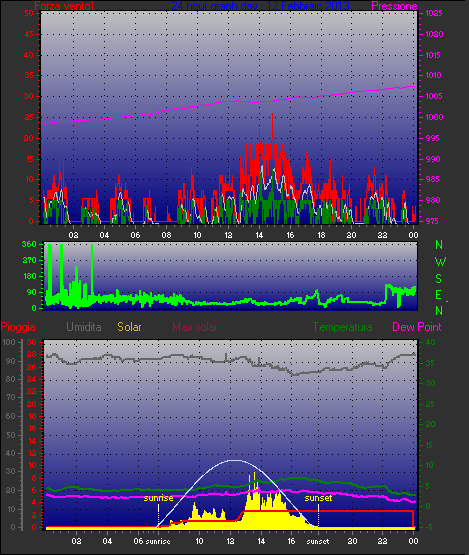Screen dimensions: 469x555
Task: Click the 24 hour graph day title
Action: pos(261,6)
